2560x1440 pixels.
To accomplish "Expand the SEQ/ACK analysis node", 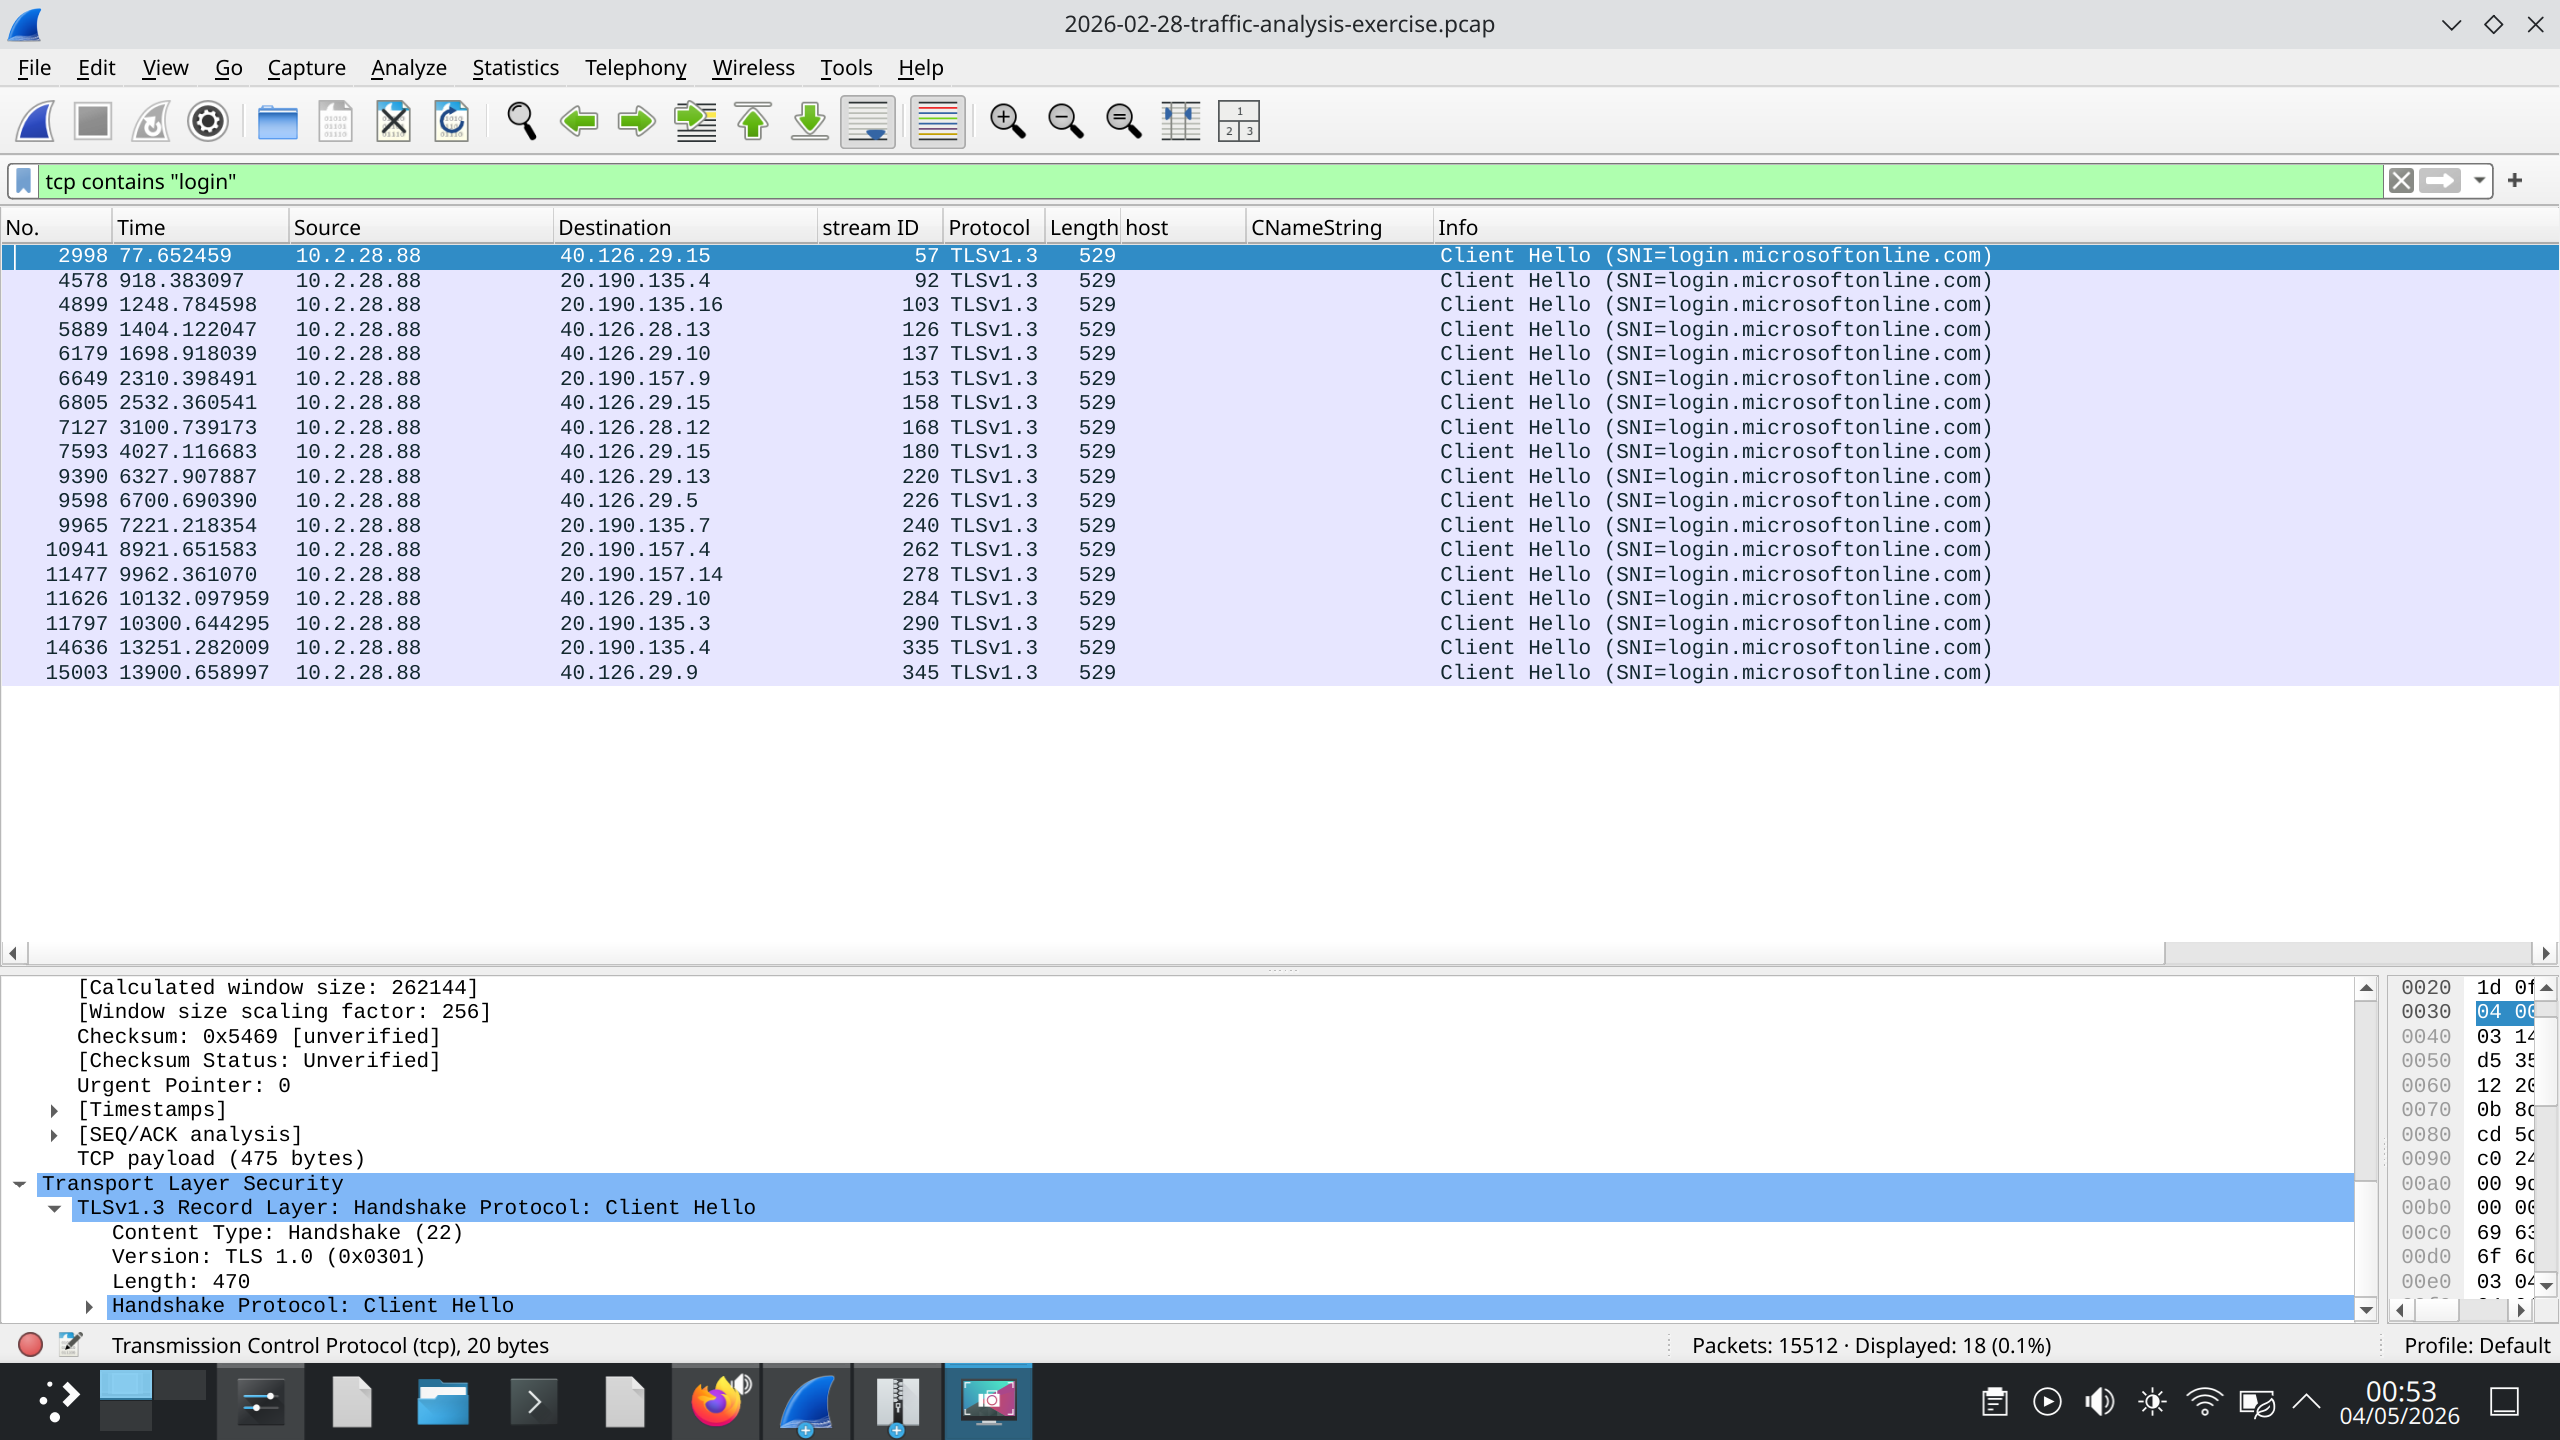I will tap(54, 1135).
